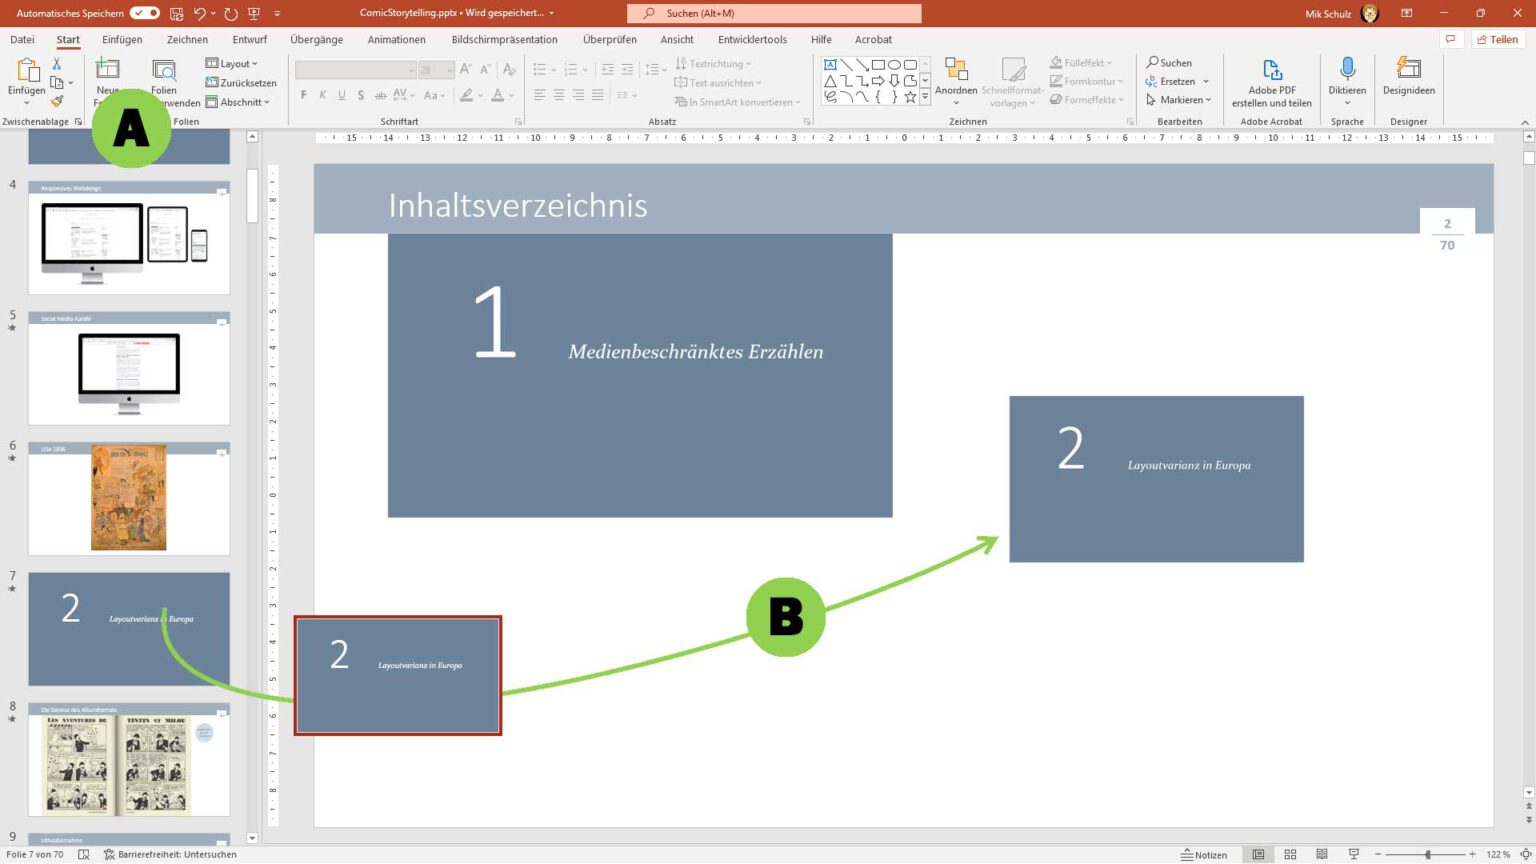This screenshot has width=1536, height=864.
Task: Expand the Layout dropdown
Action: [232, 63]
